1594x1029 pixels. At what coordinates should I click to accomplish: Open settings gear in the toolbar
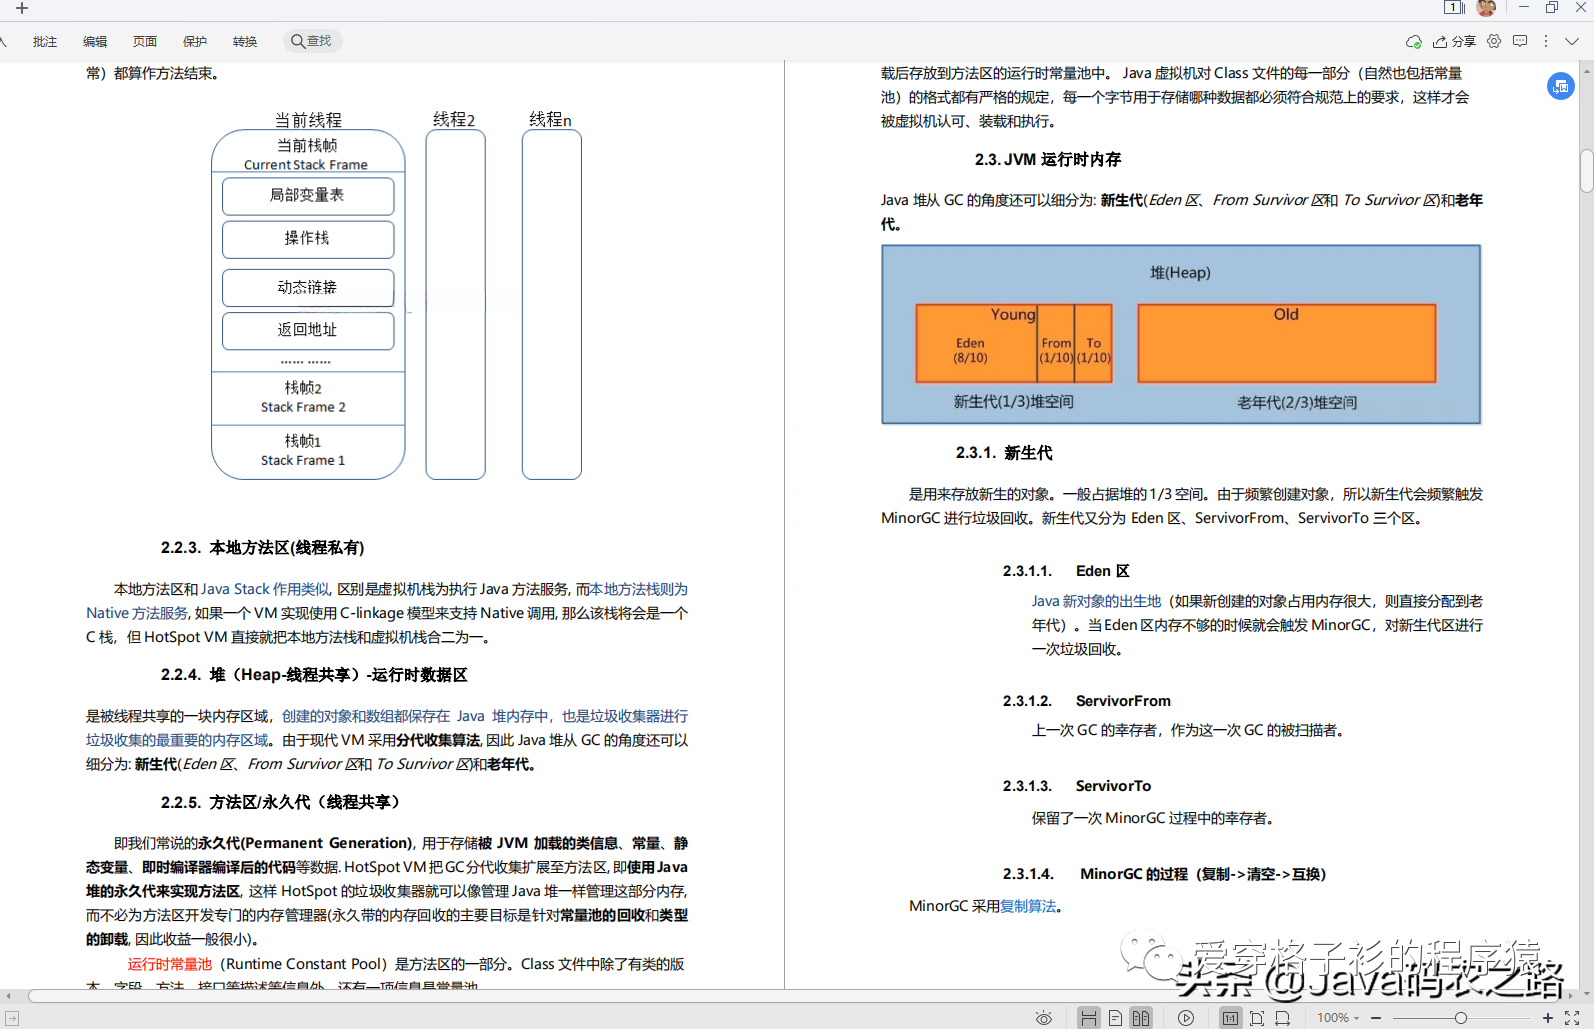(x=1494, y=42)
